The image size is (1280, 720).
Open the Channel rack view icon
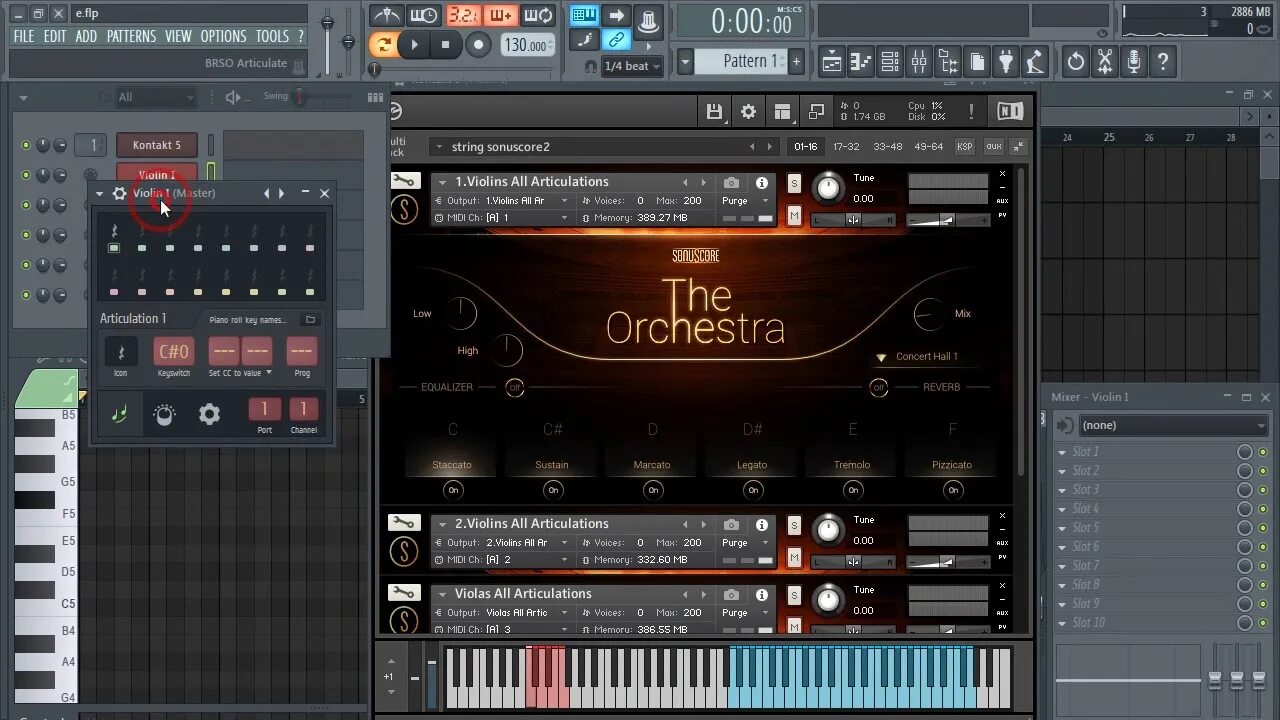890,62
